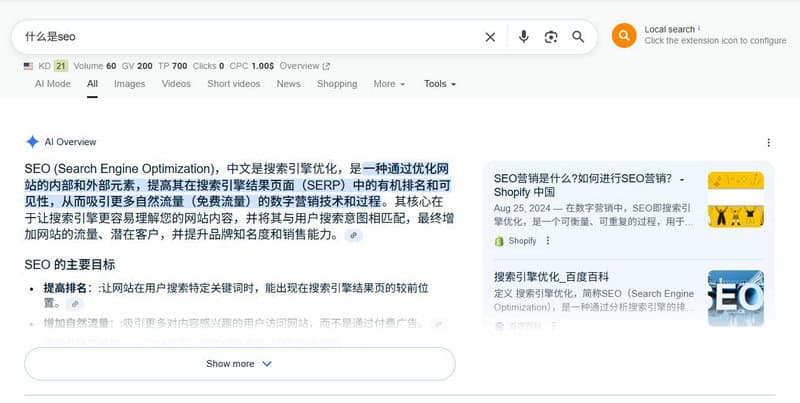Viewport: 800px width, 403px height.
Task: Click the GV 200 metric
Action: 137,66
